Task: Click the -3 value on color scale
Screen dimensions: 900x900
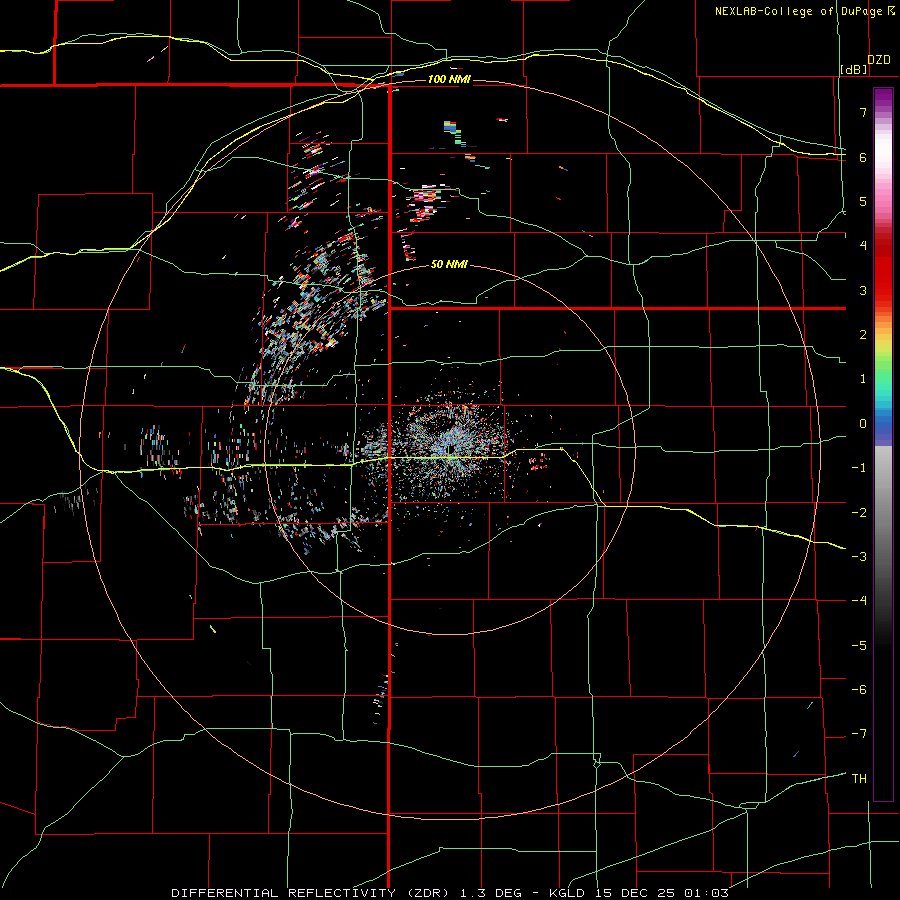Action: 859,557
